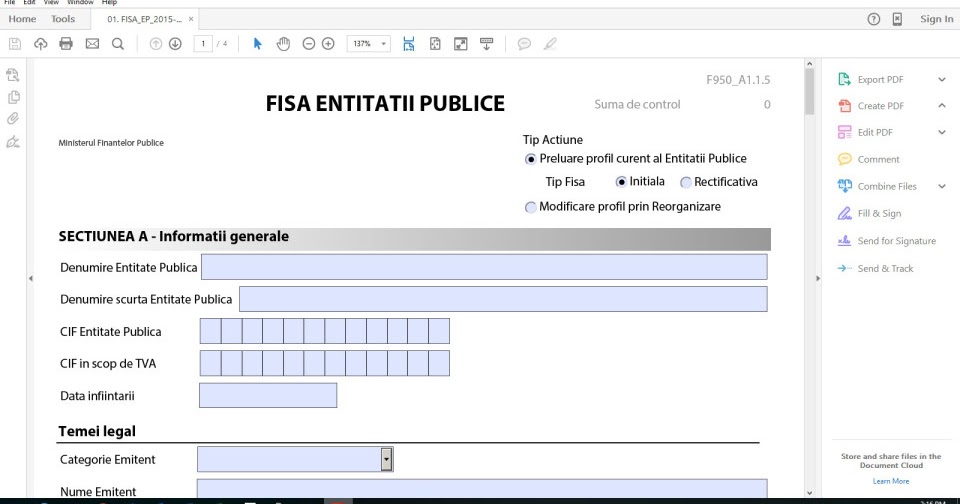Open the Comment tool
The height and width of the screenshot is (504, 960).
click(878, 159)
